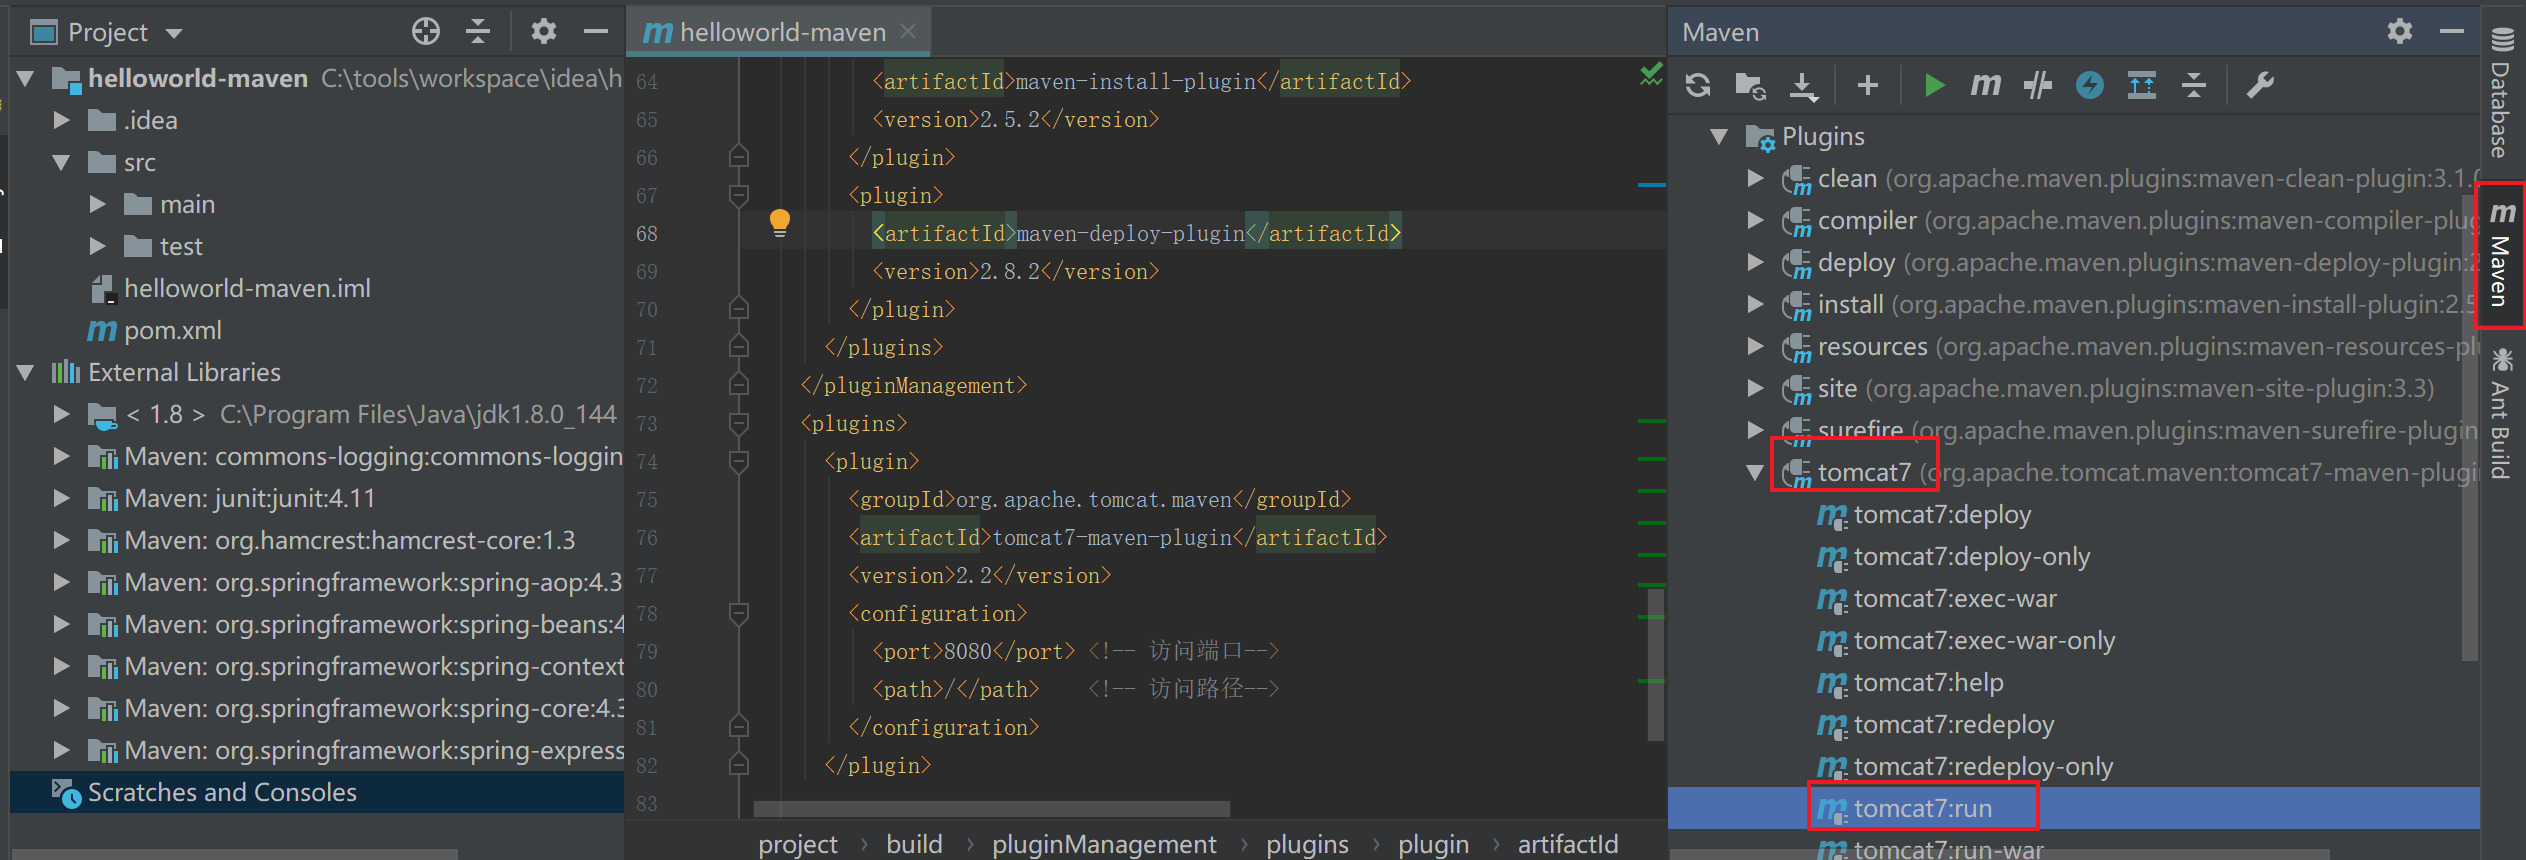The image size is (2526, 860).
Task: Click Collapse All in Project panel
Action: pyautogui.click(x=479, y=32)
